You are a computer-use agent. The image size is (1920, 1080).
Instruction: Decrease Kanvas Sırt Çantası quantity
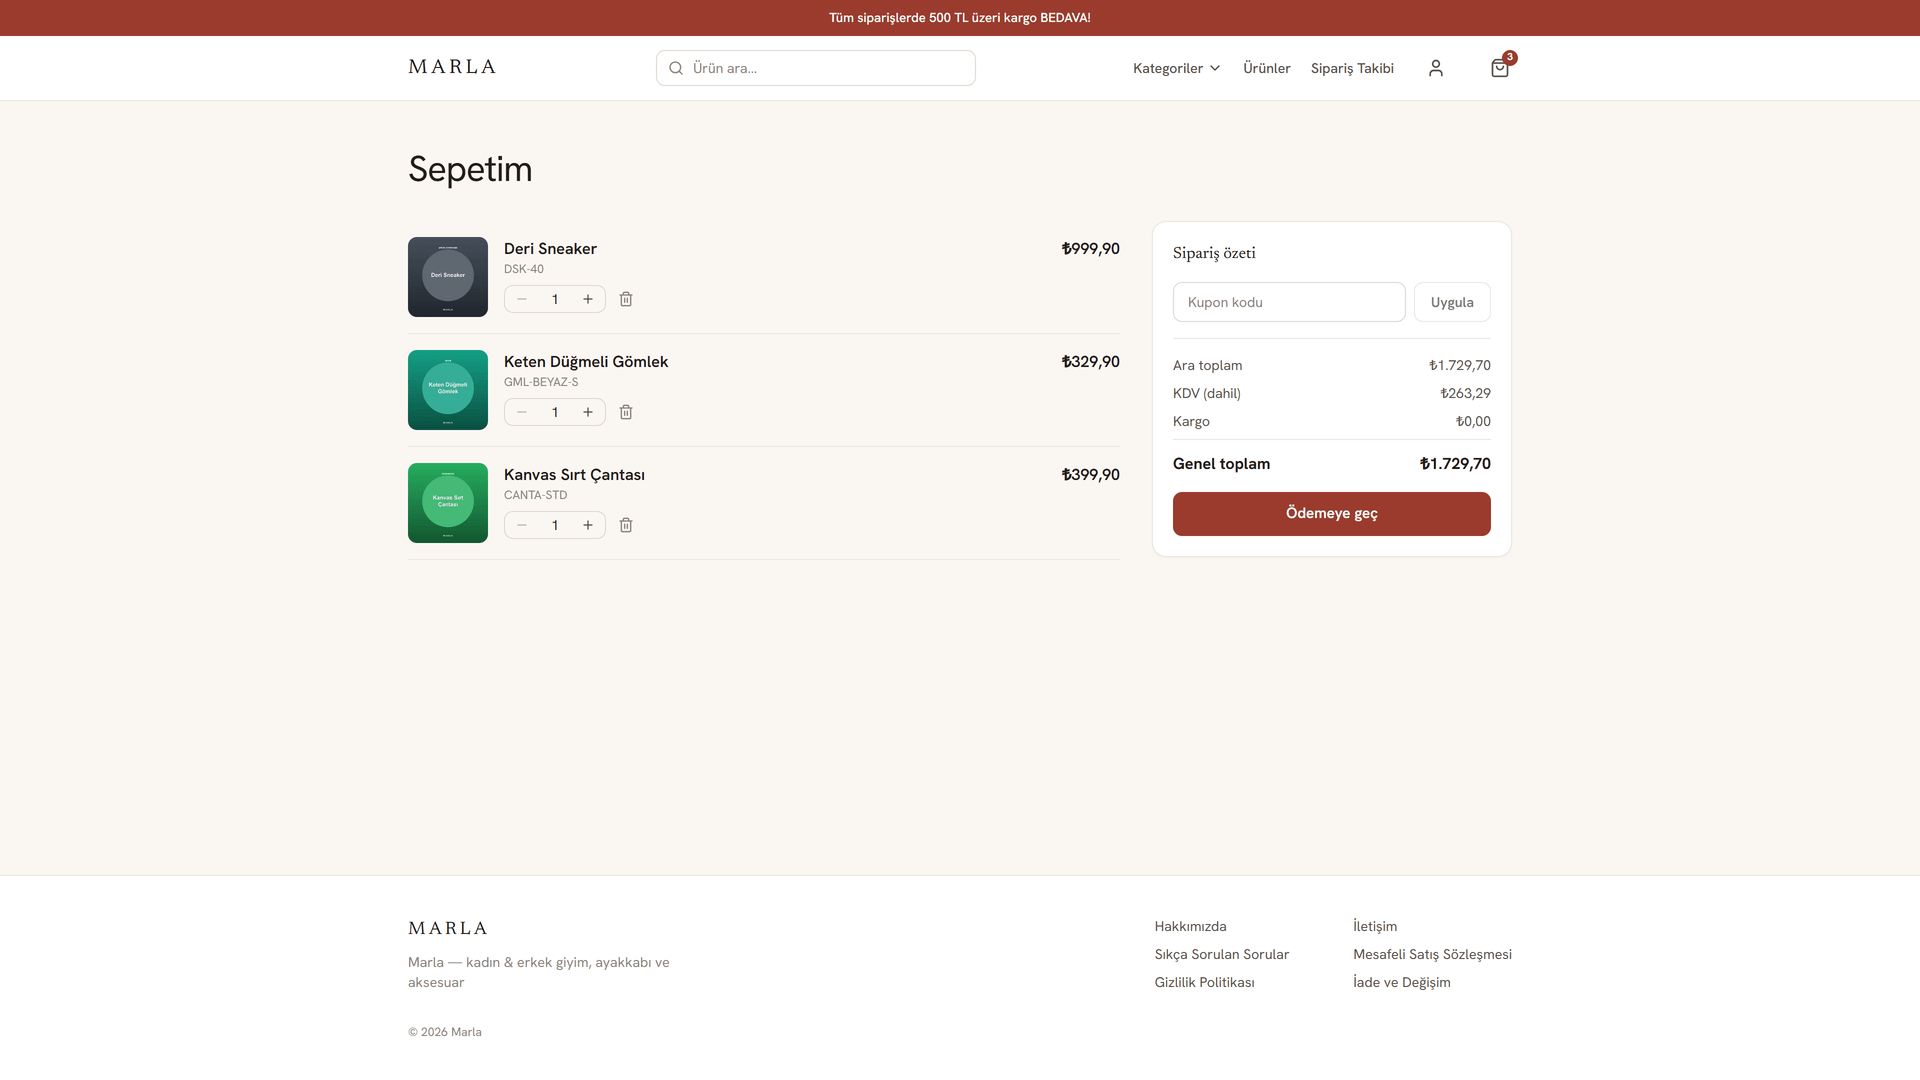(522, 525)
